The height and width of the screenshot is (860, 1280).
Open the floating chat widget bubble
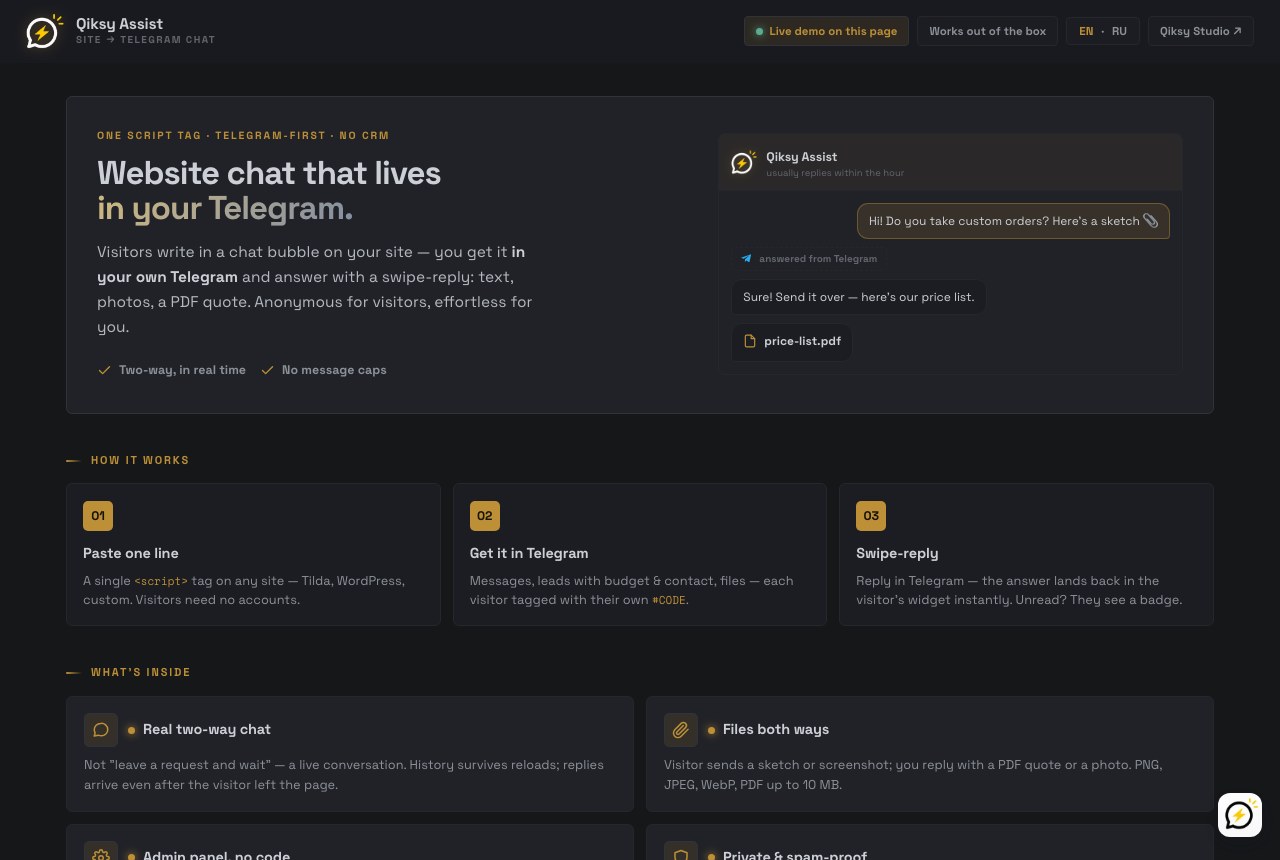[1240, 815]
